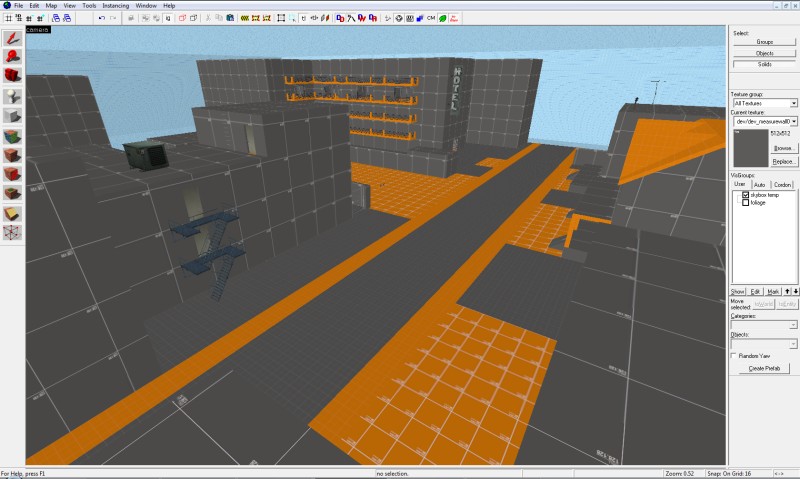
Task: Enable the foliage visgroup checkbox
Action: click(745, 203)
